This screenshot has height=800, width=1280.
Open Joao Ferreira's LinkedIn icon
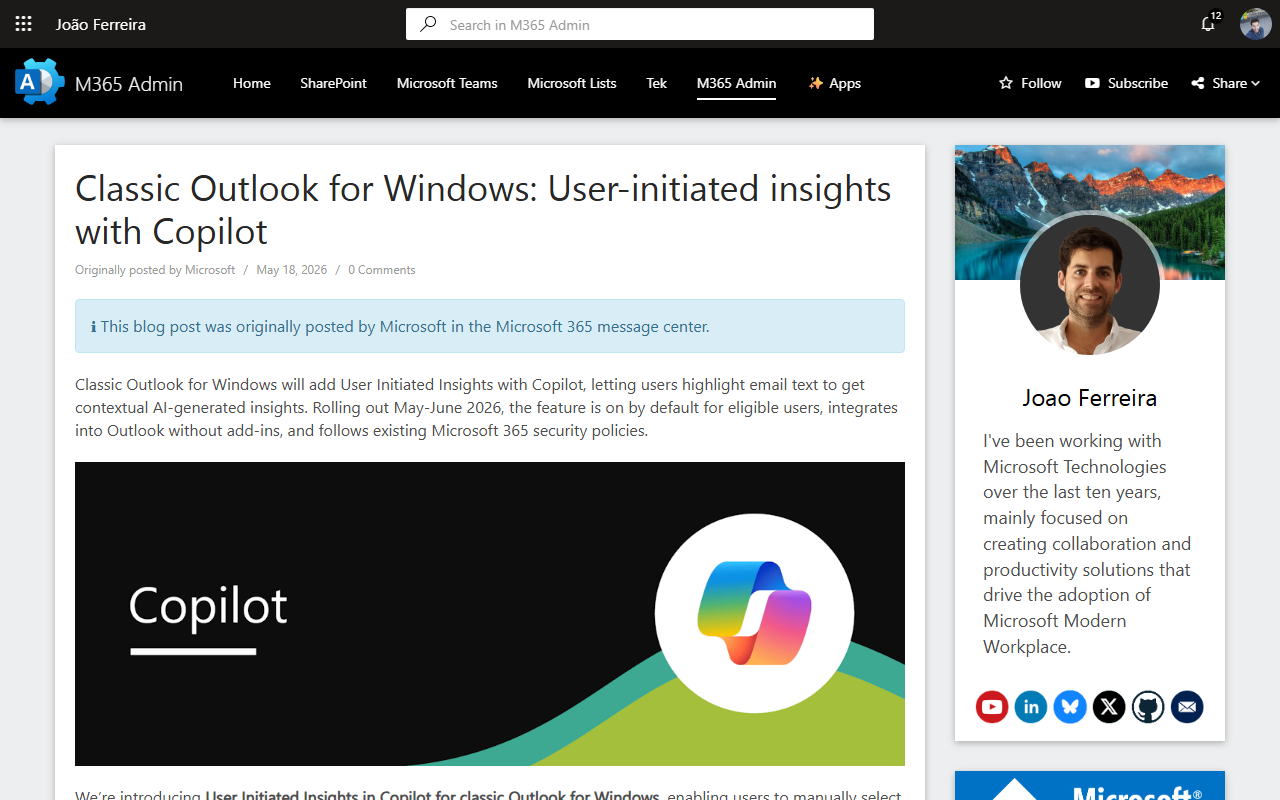[1031, 707]
